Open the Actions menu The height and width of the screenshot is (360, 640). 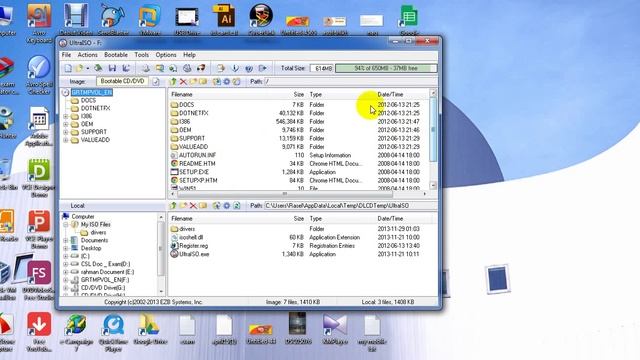coord(87,55)
